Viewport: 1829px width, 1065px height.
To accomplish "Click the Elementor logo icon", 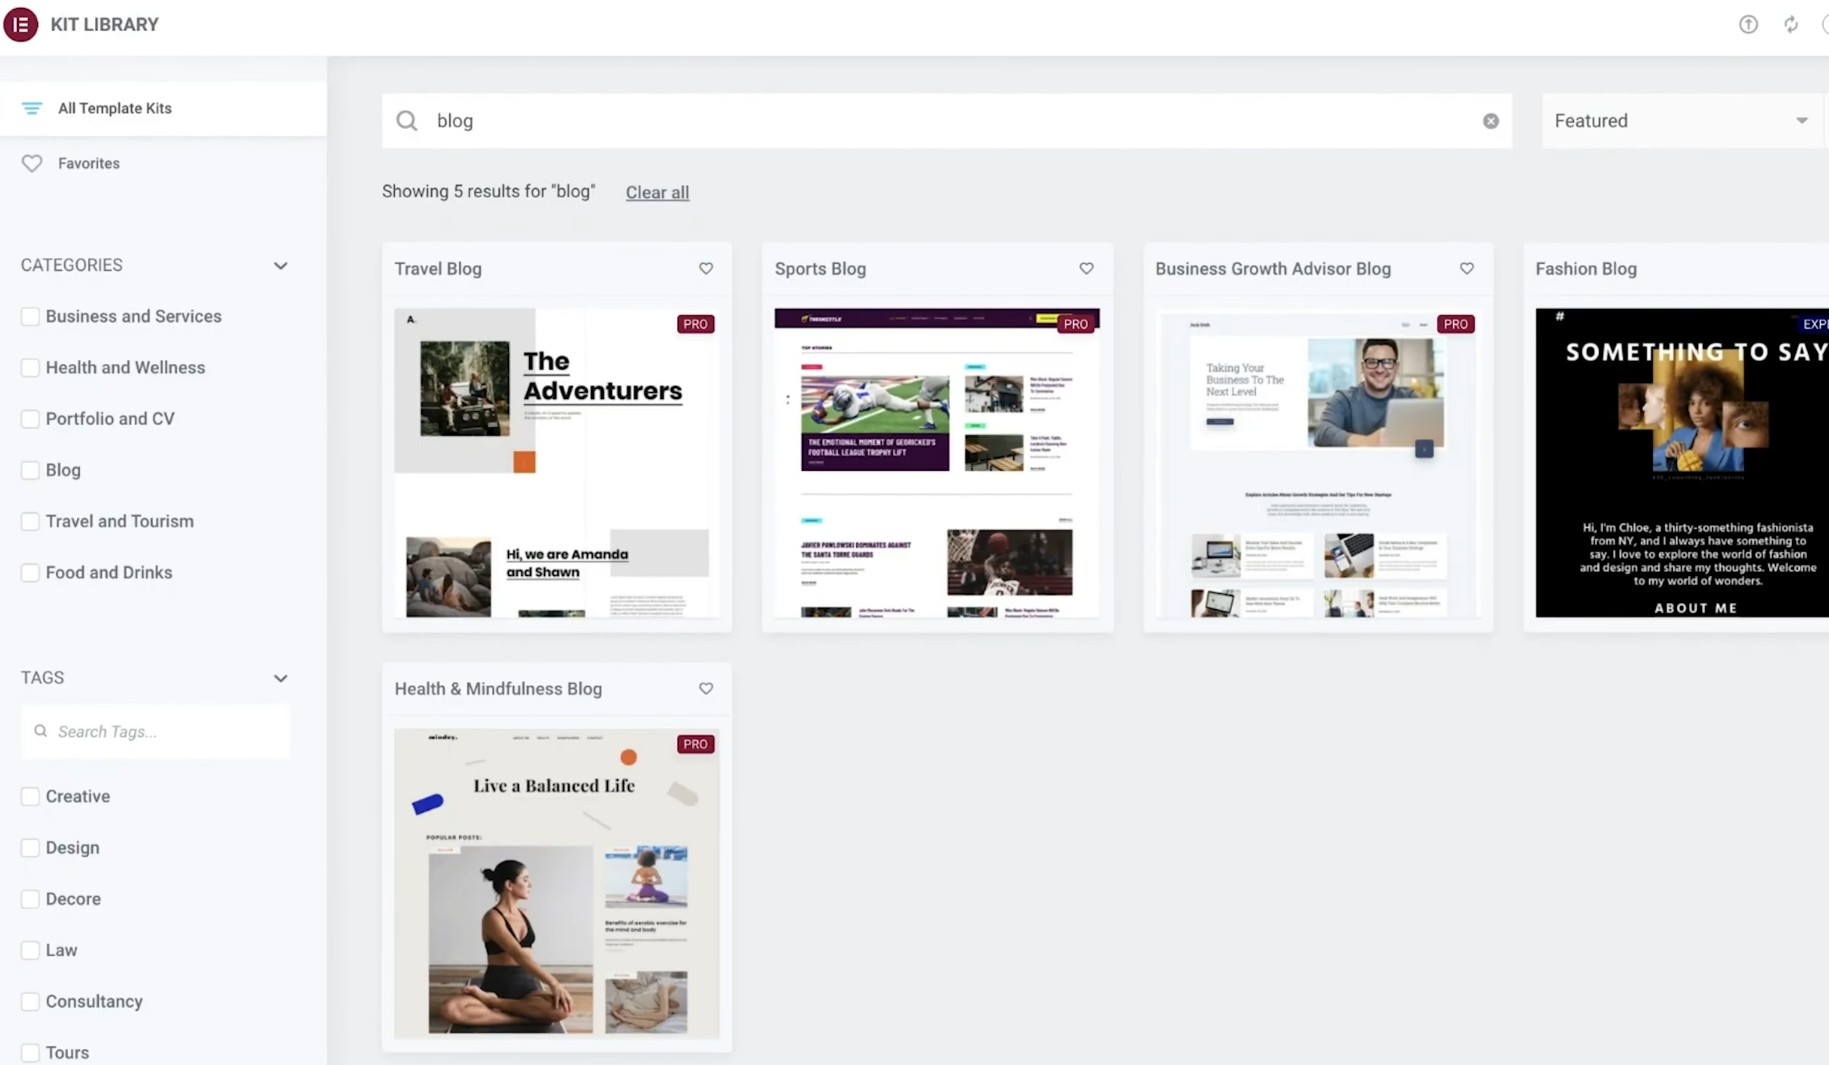I will [20, 24].
